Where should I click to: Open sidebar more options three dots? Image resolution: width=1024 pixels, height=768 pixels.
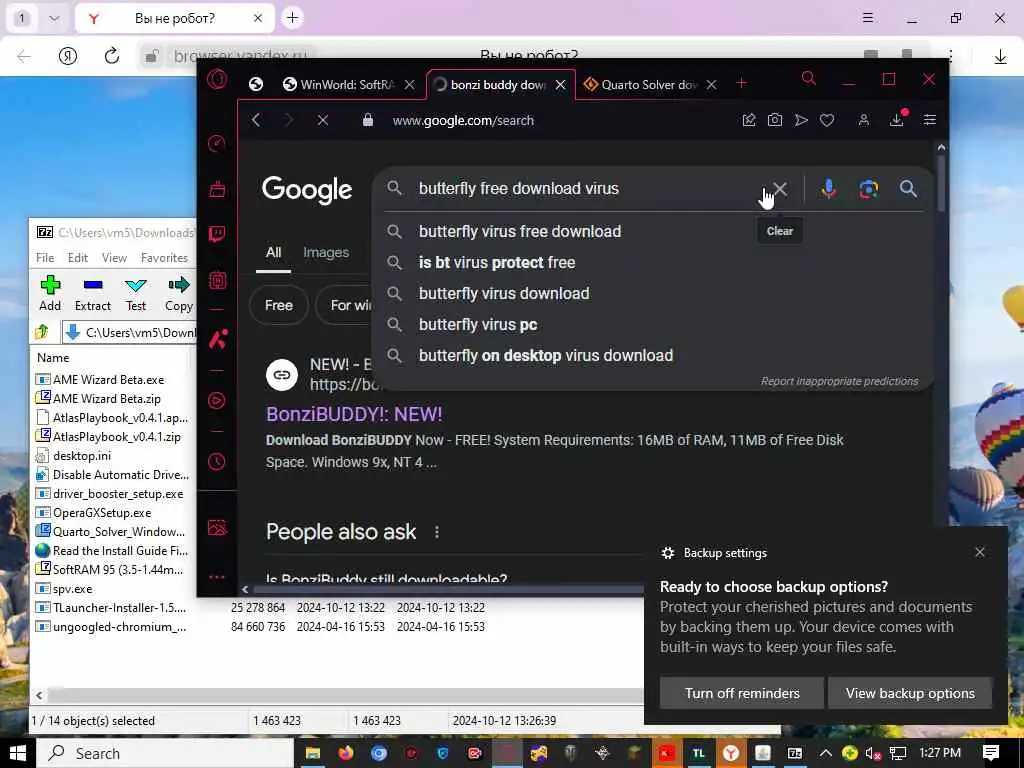pos(217,577)
